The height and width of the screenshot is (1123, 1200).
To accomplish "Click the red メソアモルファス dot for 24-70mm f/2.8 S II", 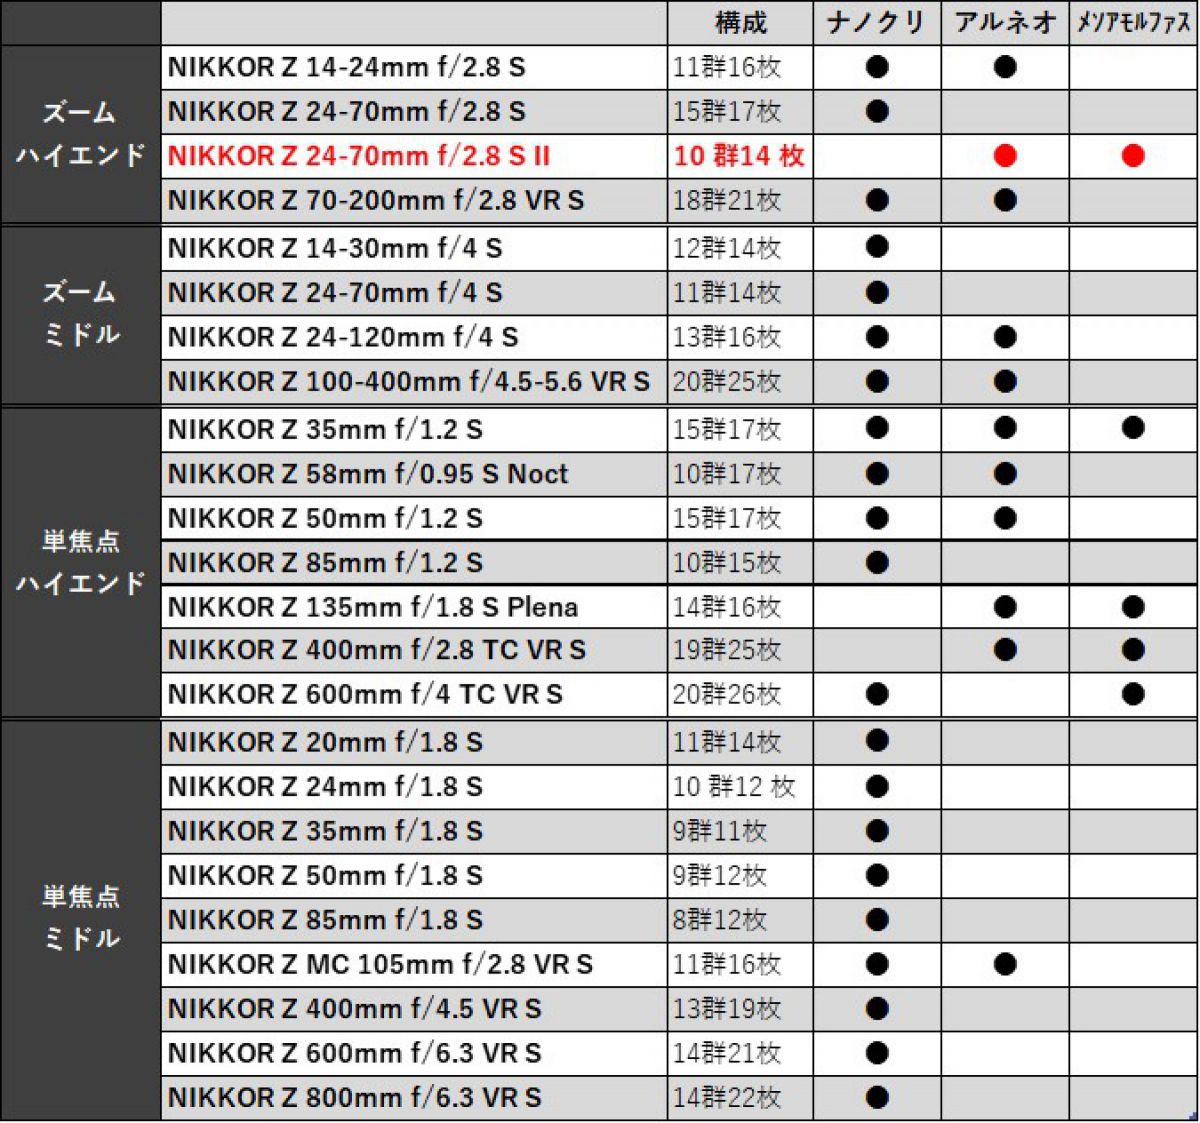I will 1133,155.
